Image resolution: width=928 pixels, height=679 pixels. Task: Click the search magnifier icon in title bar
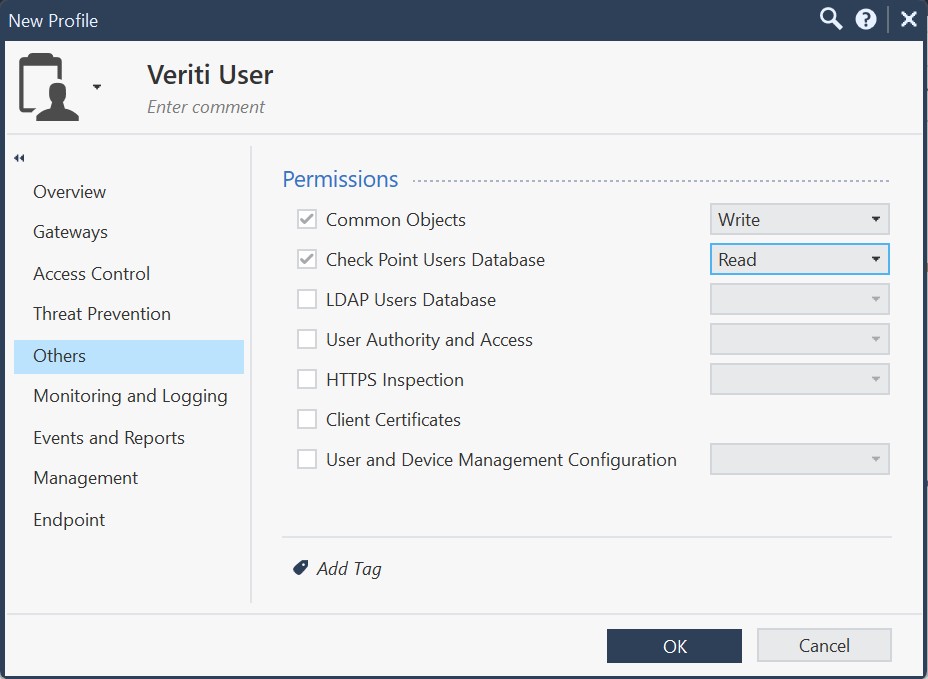pos(831,19)
